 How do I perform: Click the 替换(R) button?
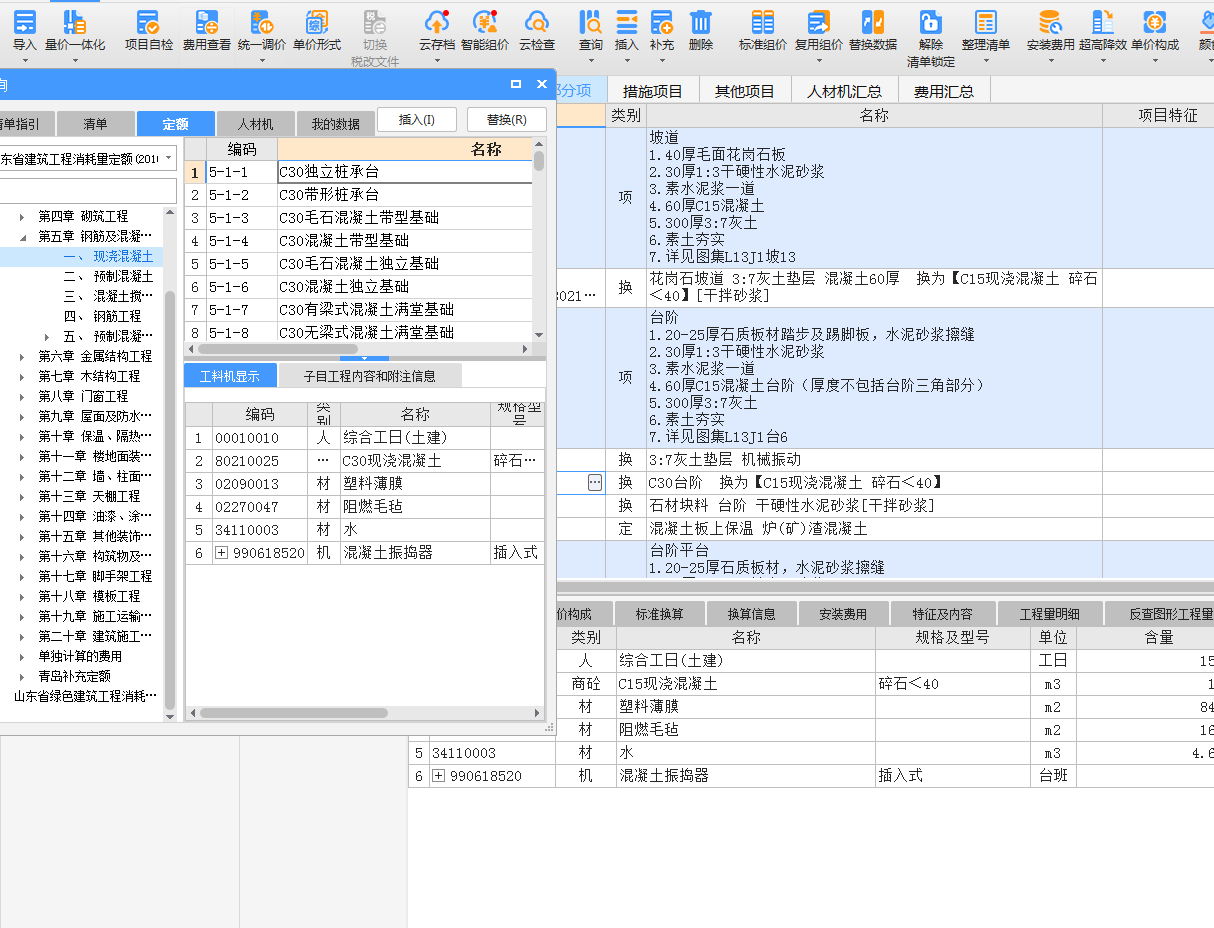(507, 119)
